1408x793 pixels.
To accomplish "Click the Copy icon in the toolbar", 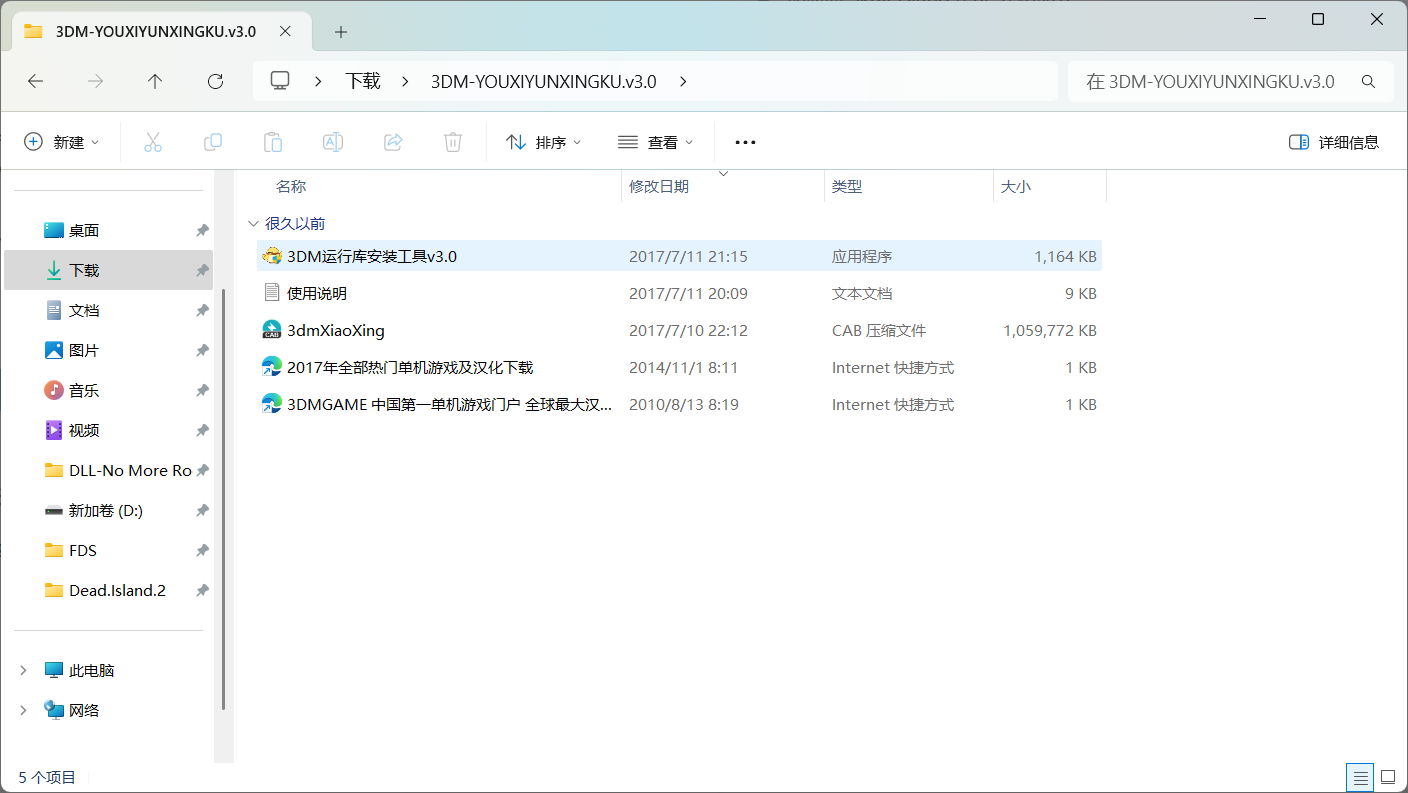I will pos(213,142).
